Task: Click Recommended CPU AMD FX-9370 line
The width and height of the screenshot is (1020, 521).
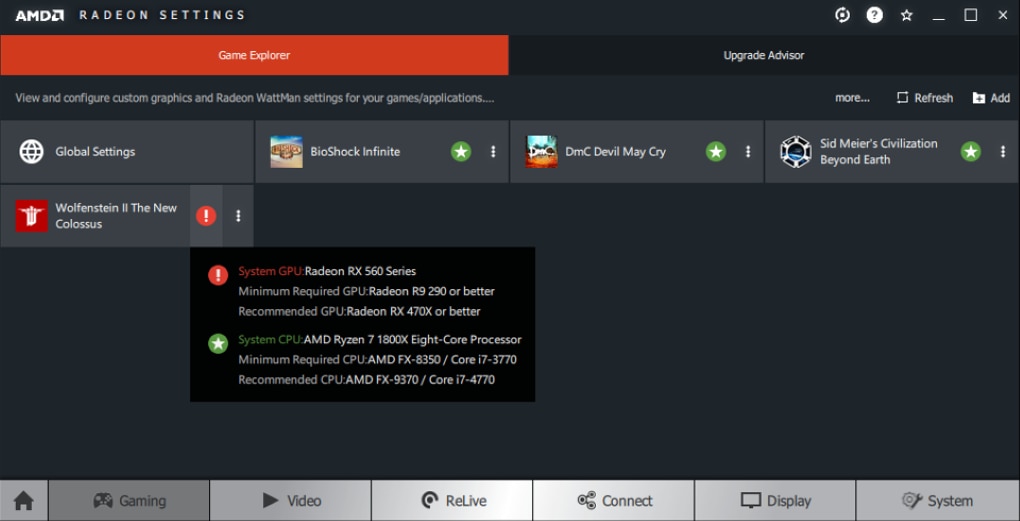Action: pos(366,380)
